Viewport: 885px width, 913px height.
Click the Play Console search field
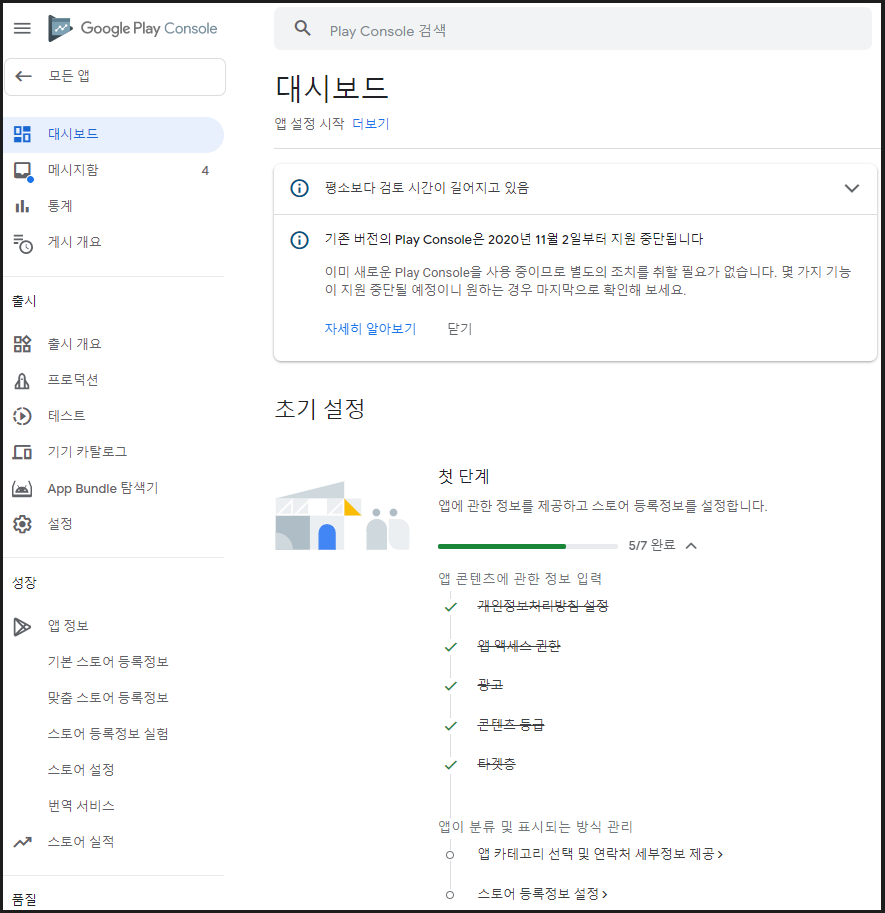coord(500,28)
